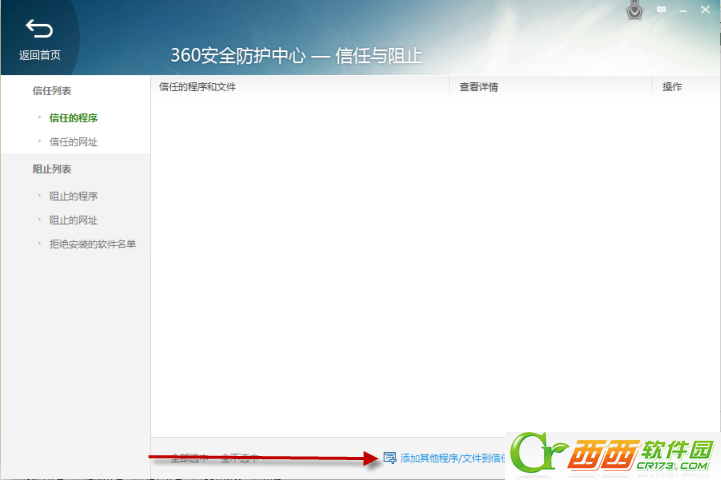Select 信任的程序 in the sidebar
Screen dimensions: 721x480
73,118
